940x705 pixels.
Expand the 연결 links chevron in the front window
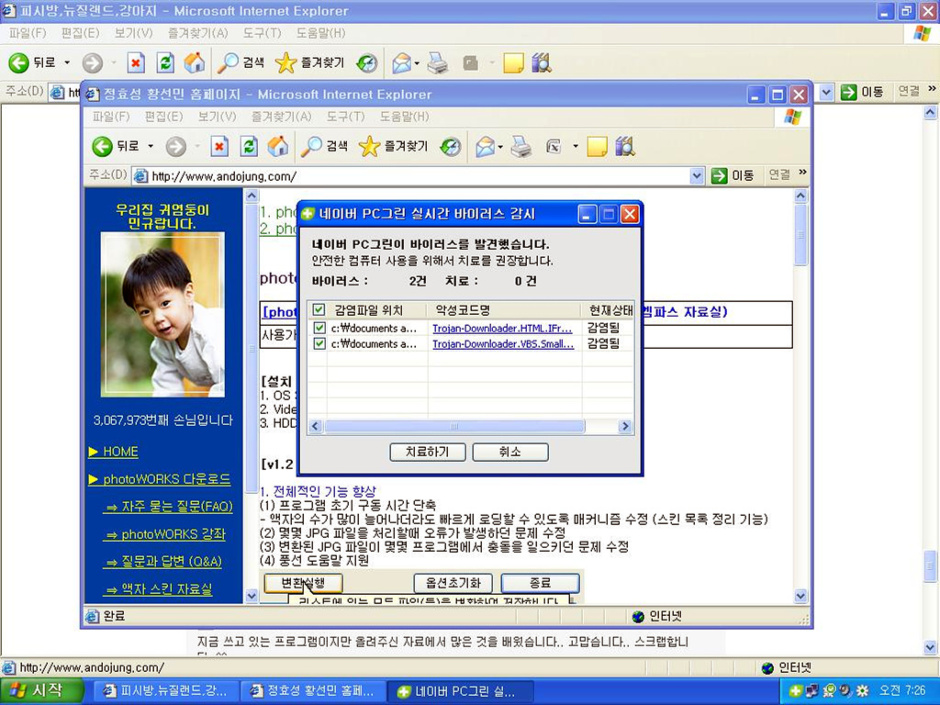tap(803, 173)
